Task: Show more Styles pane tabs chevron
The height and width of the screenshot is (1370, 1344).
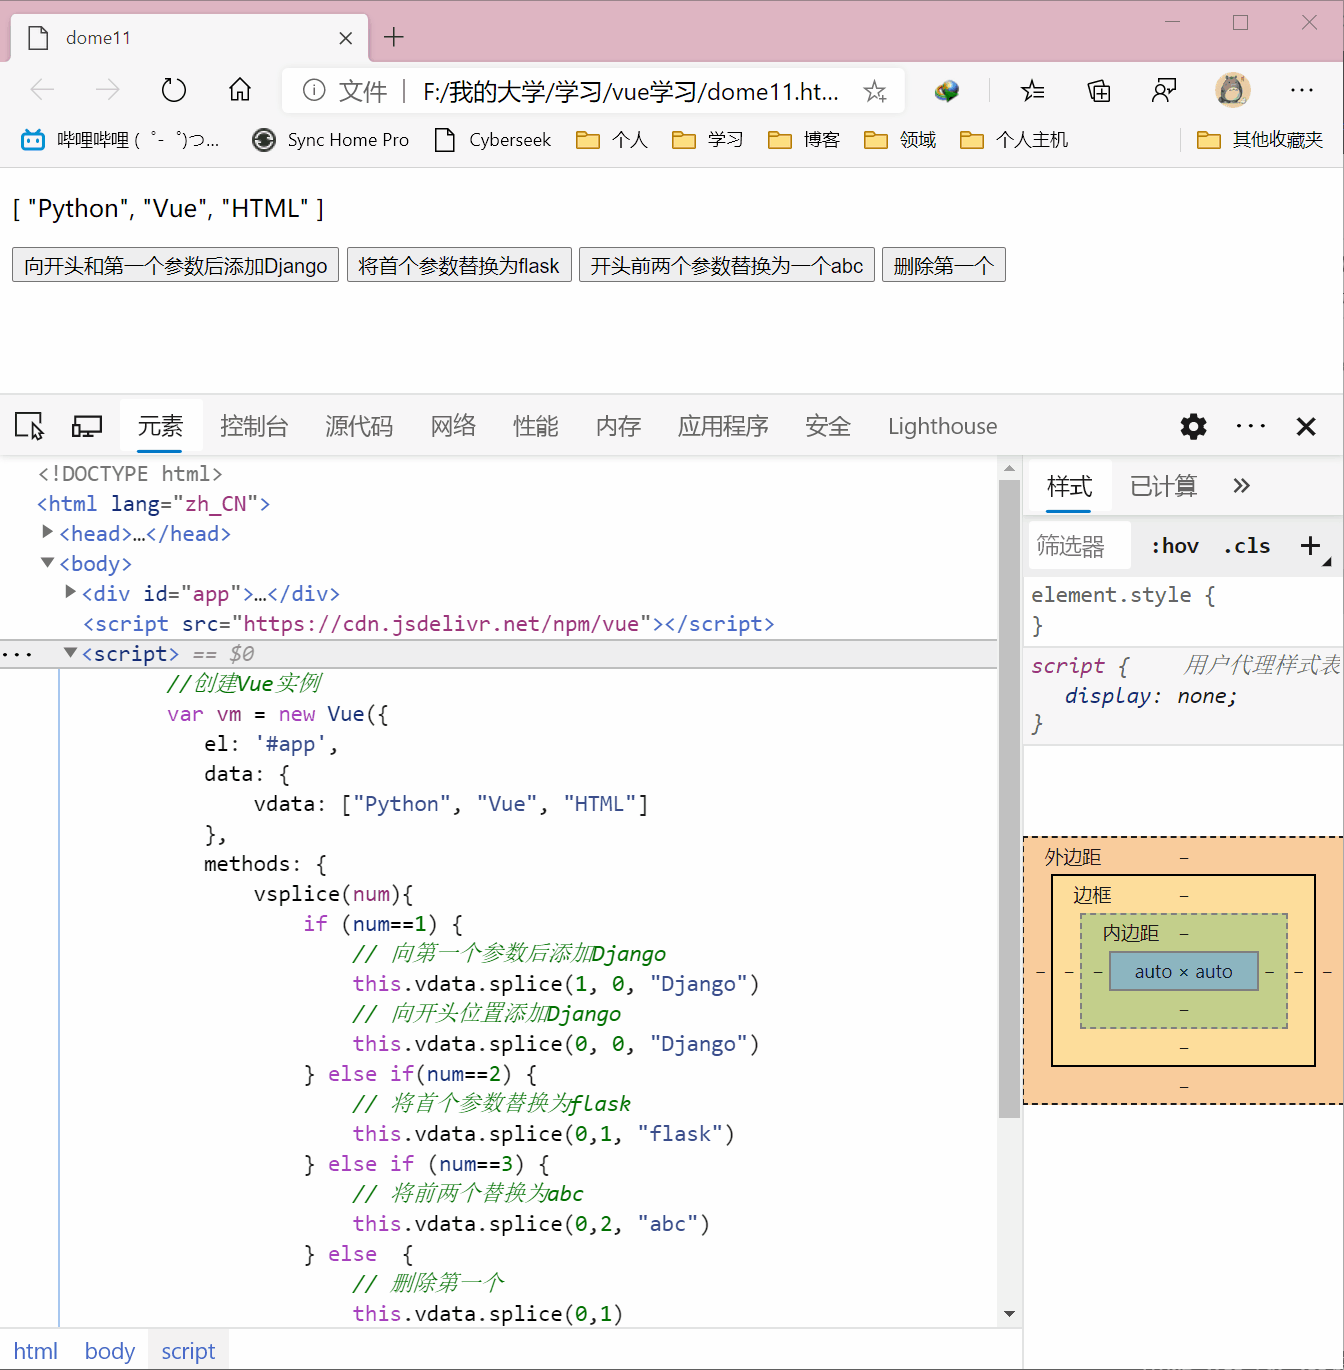Action: click(x=1241, y=486)
